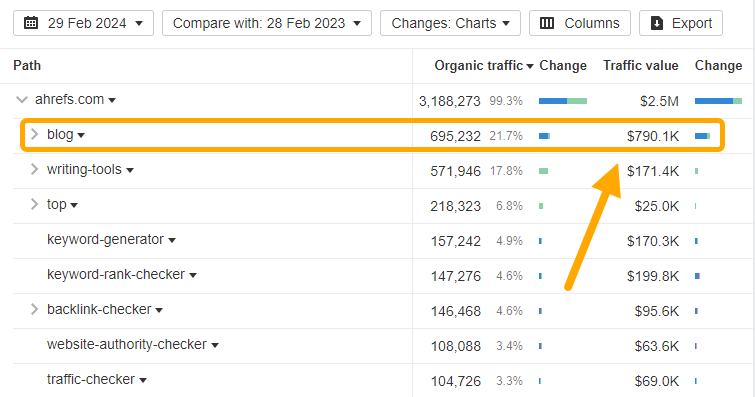Click the 3.3% share for traffic-checker

[509, 381]
